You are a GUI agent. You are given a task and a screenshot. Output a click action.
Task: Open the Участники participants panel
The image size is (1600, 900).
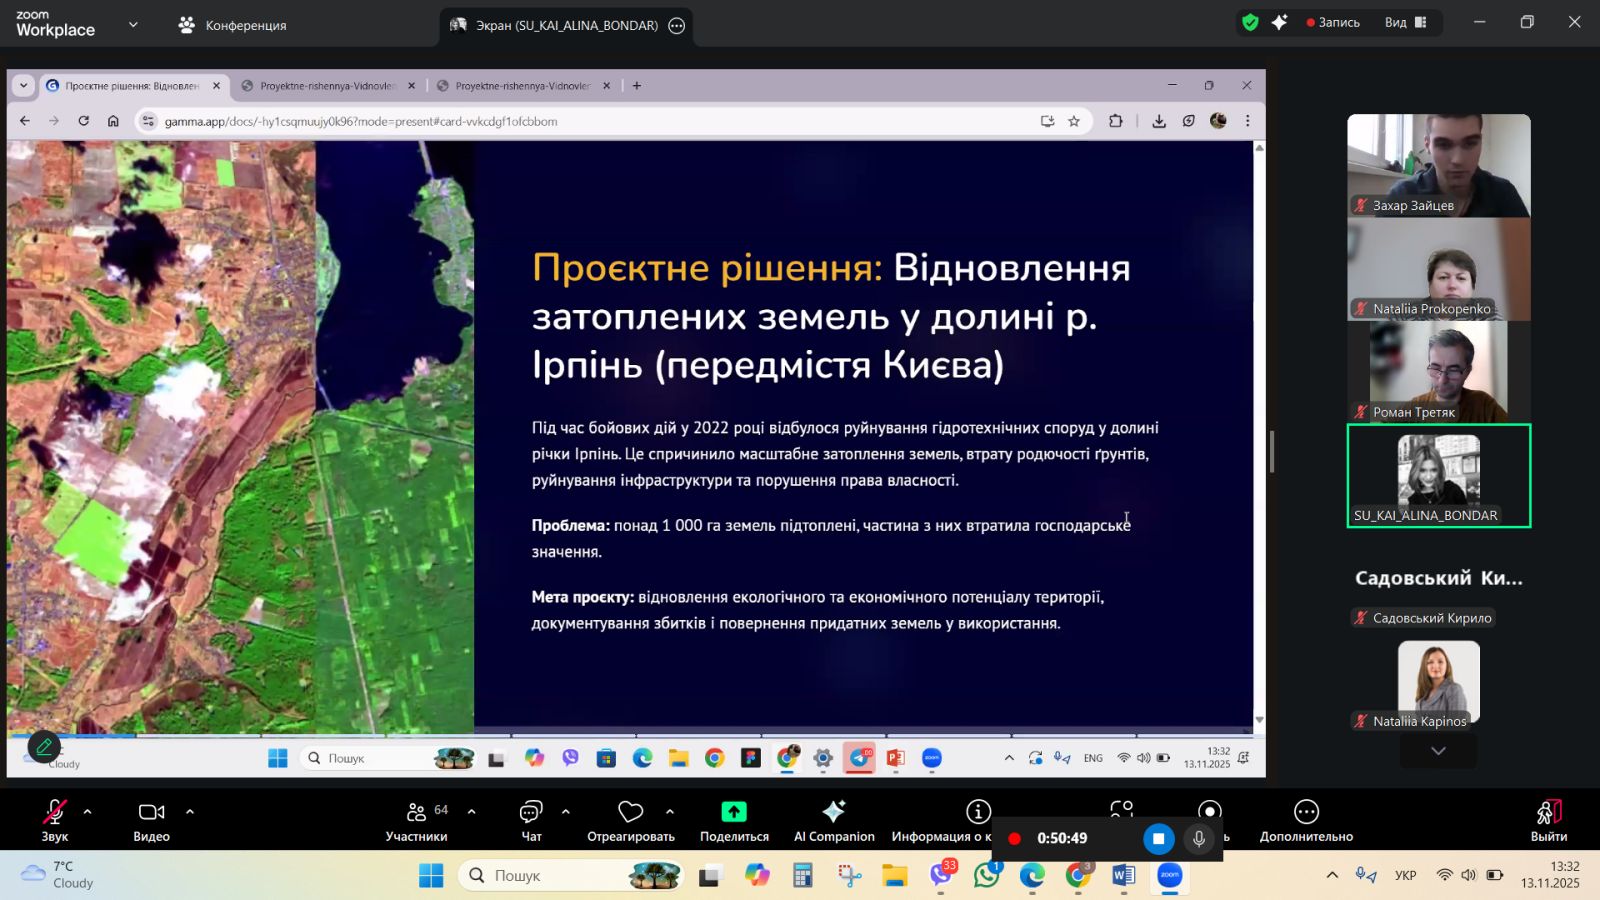(x=417, y=819)
